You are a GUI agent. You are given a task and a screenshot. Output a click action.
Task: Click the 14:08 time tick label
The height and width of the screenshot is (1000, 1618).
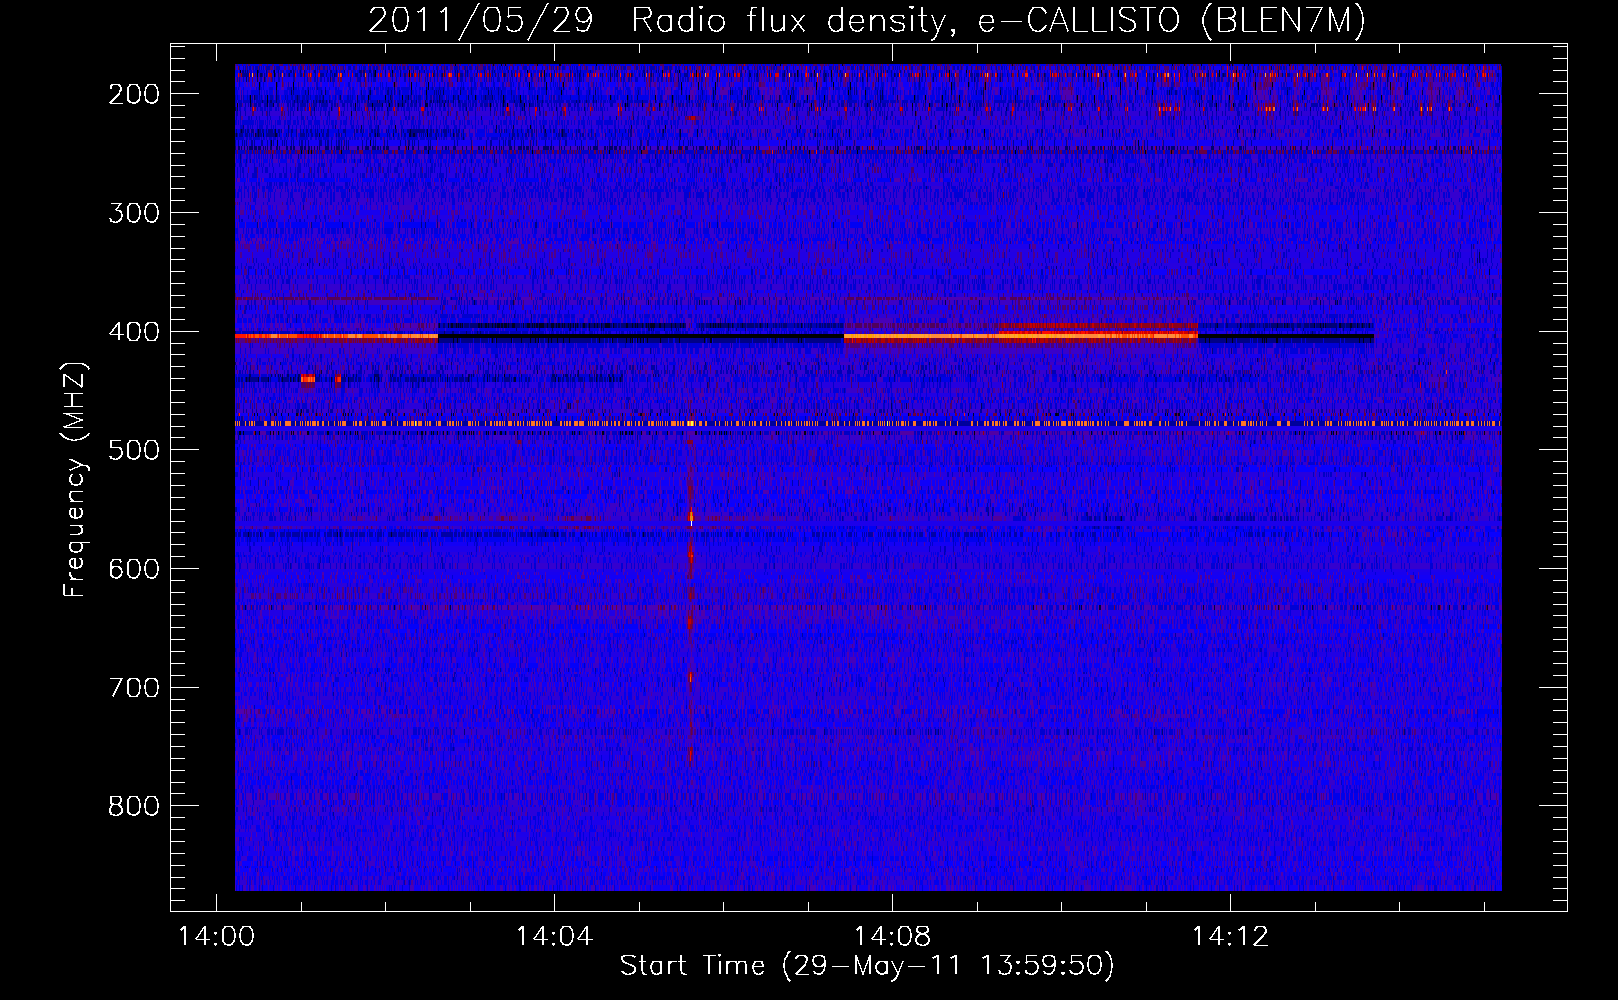point(892,937)
